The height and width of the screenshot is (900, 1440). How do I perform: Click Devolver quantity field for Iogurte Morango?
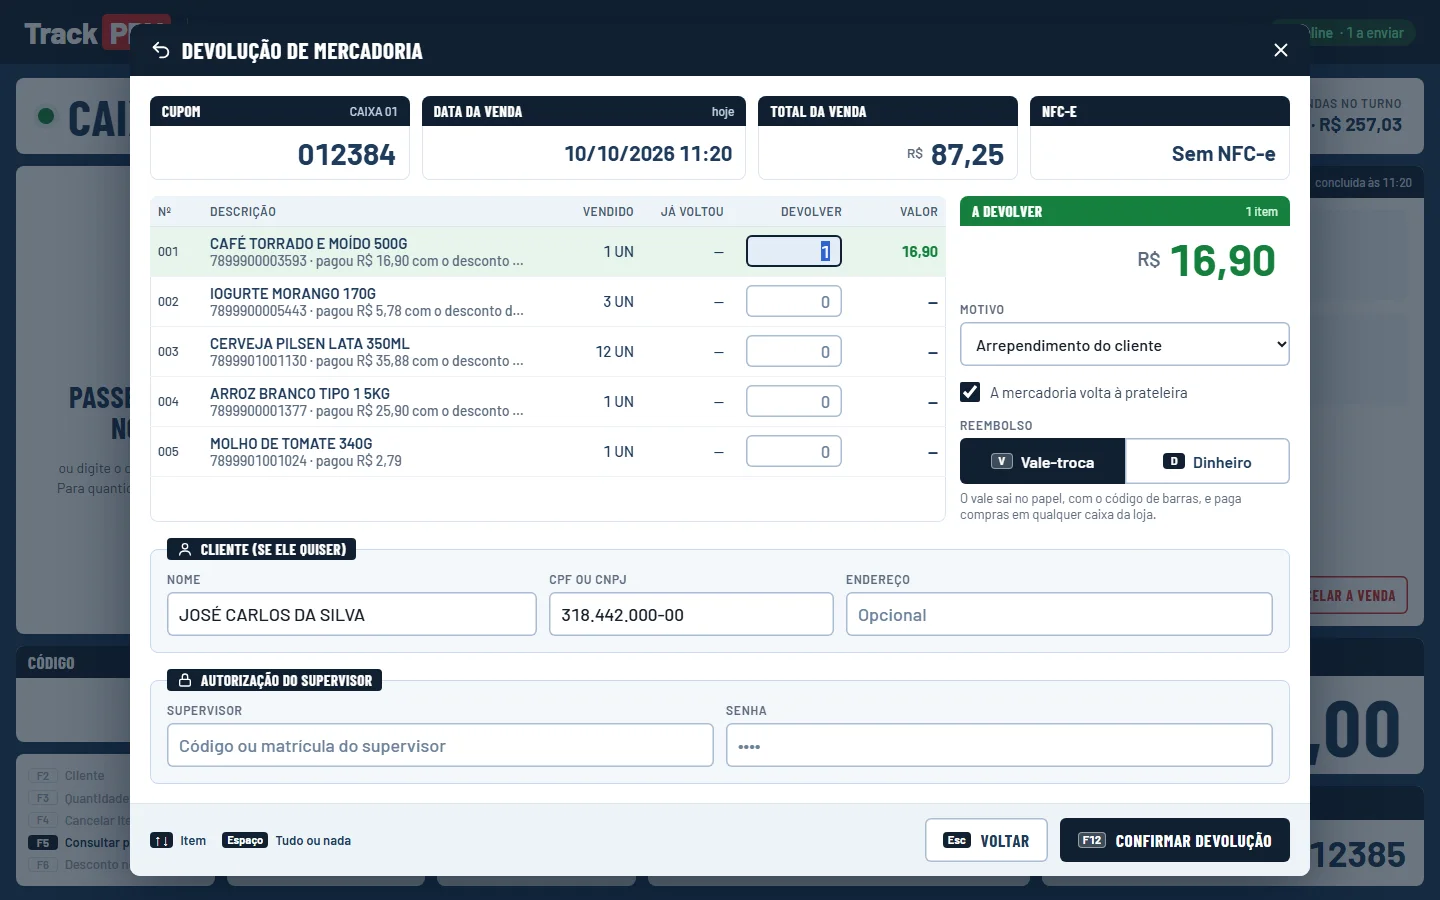(794, 301)
